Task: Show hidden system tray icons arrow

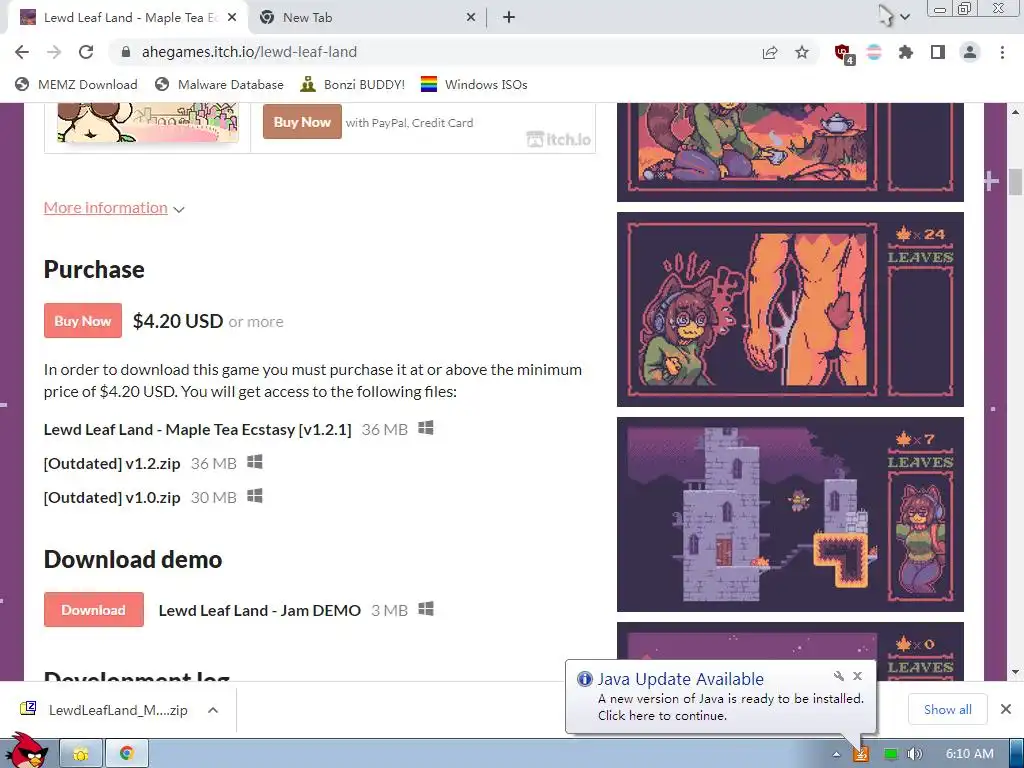Action: point(837,754)
